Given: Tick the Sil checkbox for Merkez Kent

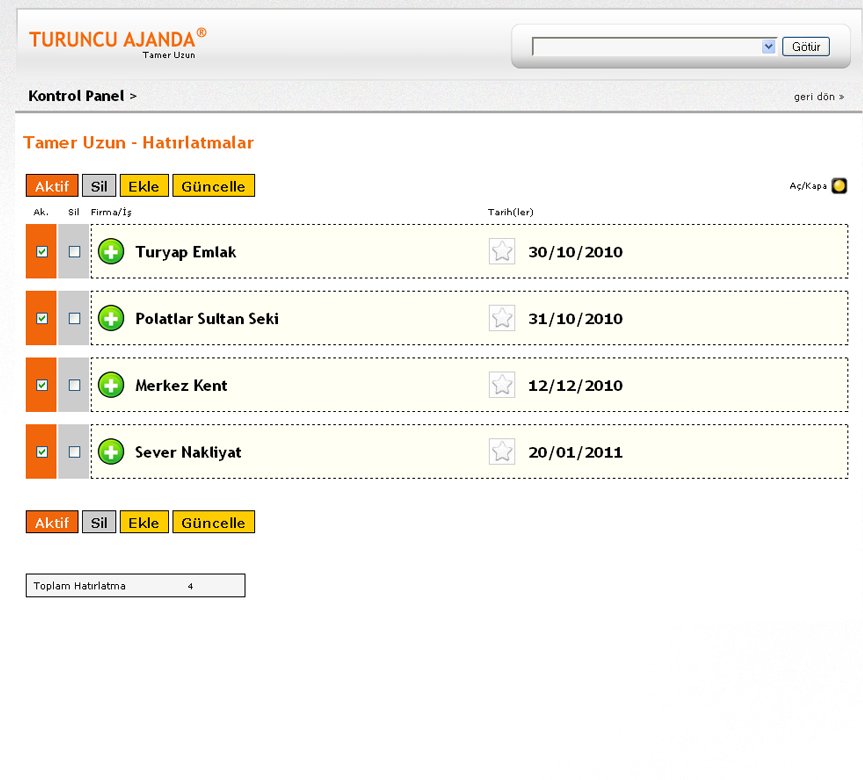Looking at the screenshot, I should point(74,385).
